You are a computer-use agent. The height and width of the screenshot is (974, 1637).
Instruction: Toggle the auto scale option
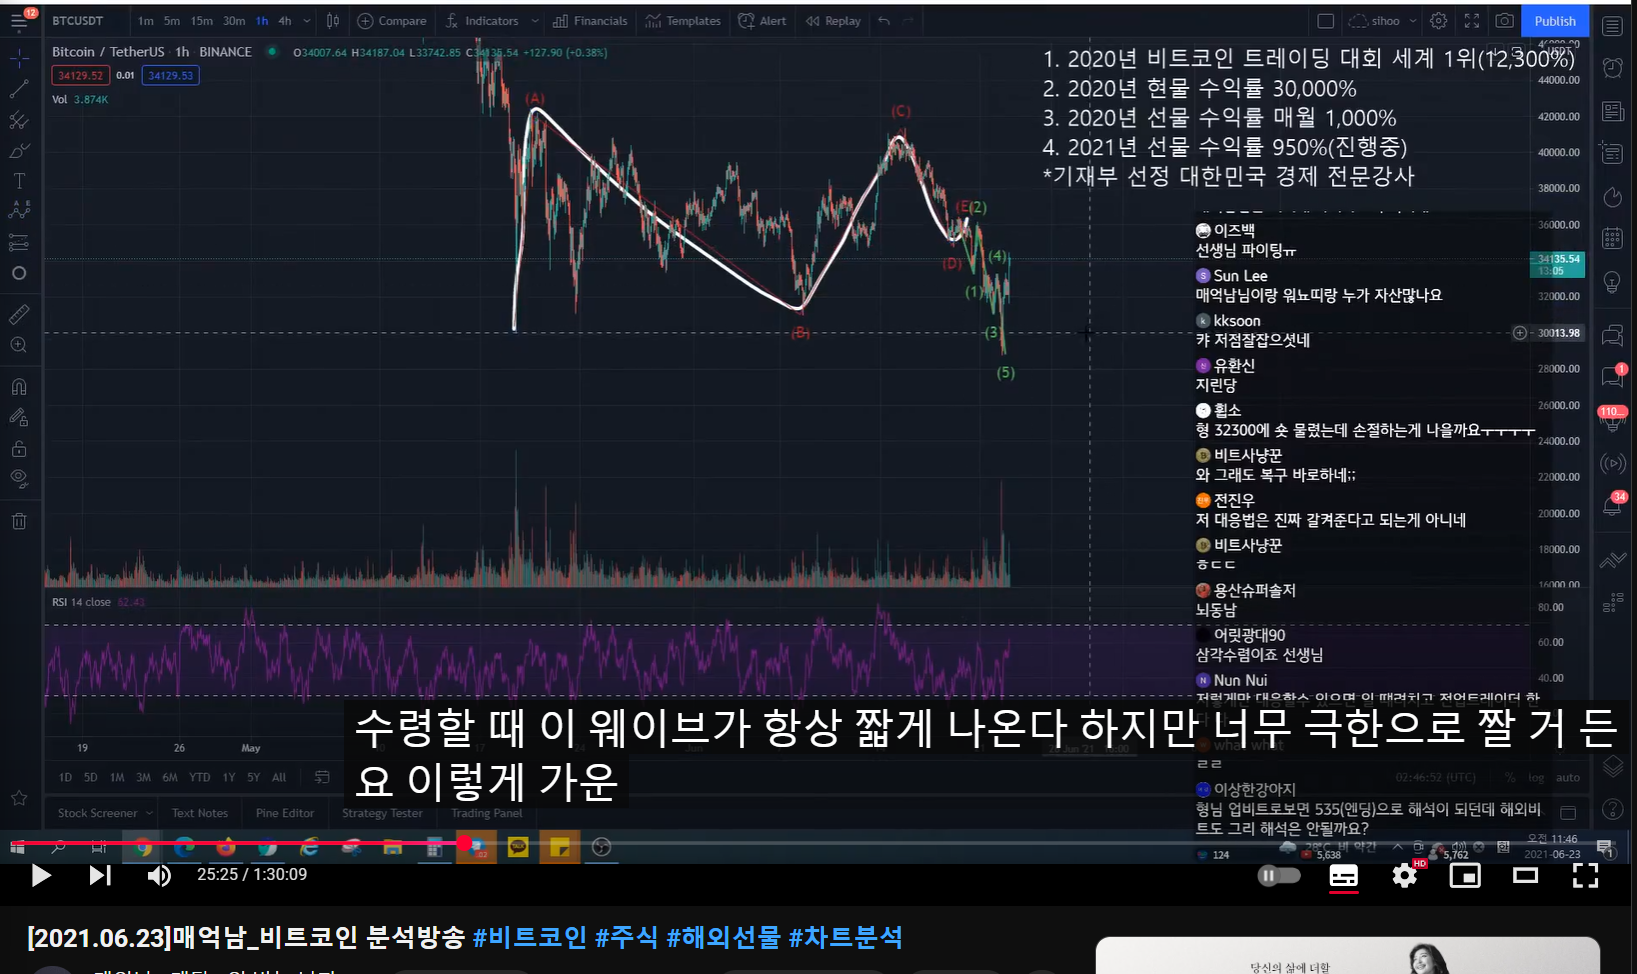(1568, 777)
